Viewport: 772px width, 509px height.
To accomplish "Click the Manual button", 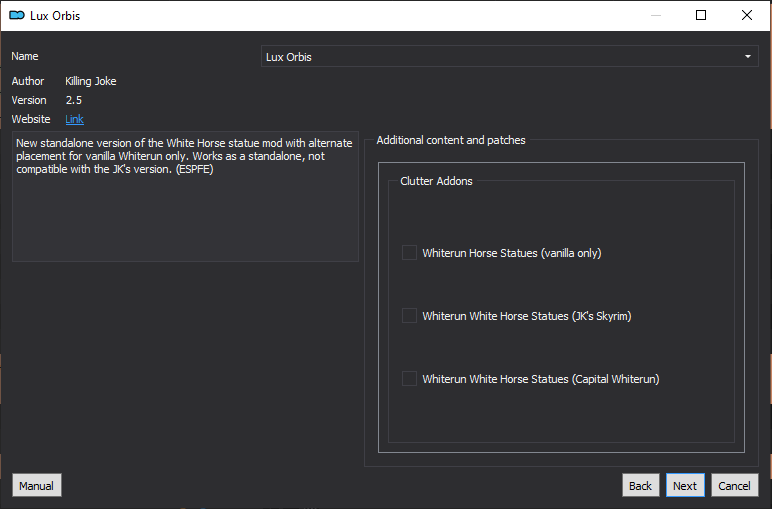I will pos(36,485).
